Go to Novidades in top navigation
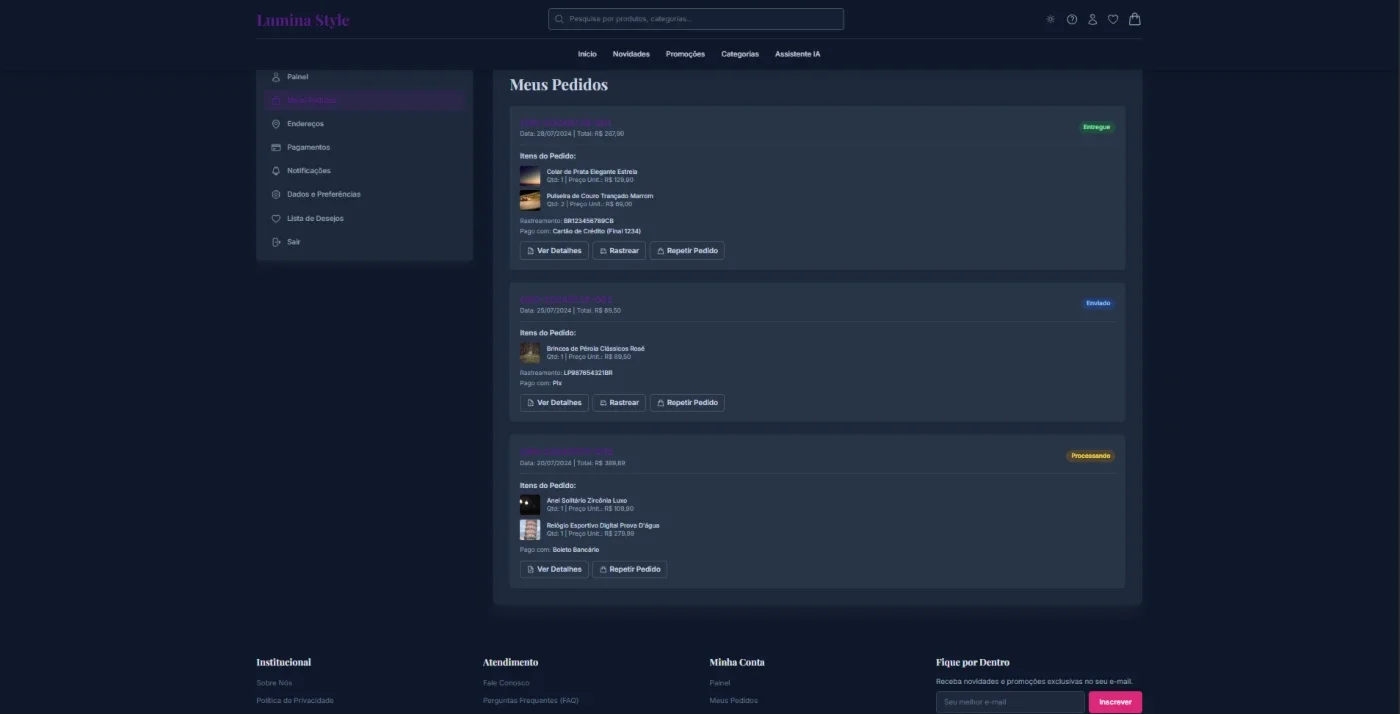 [631, 54]
